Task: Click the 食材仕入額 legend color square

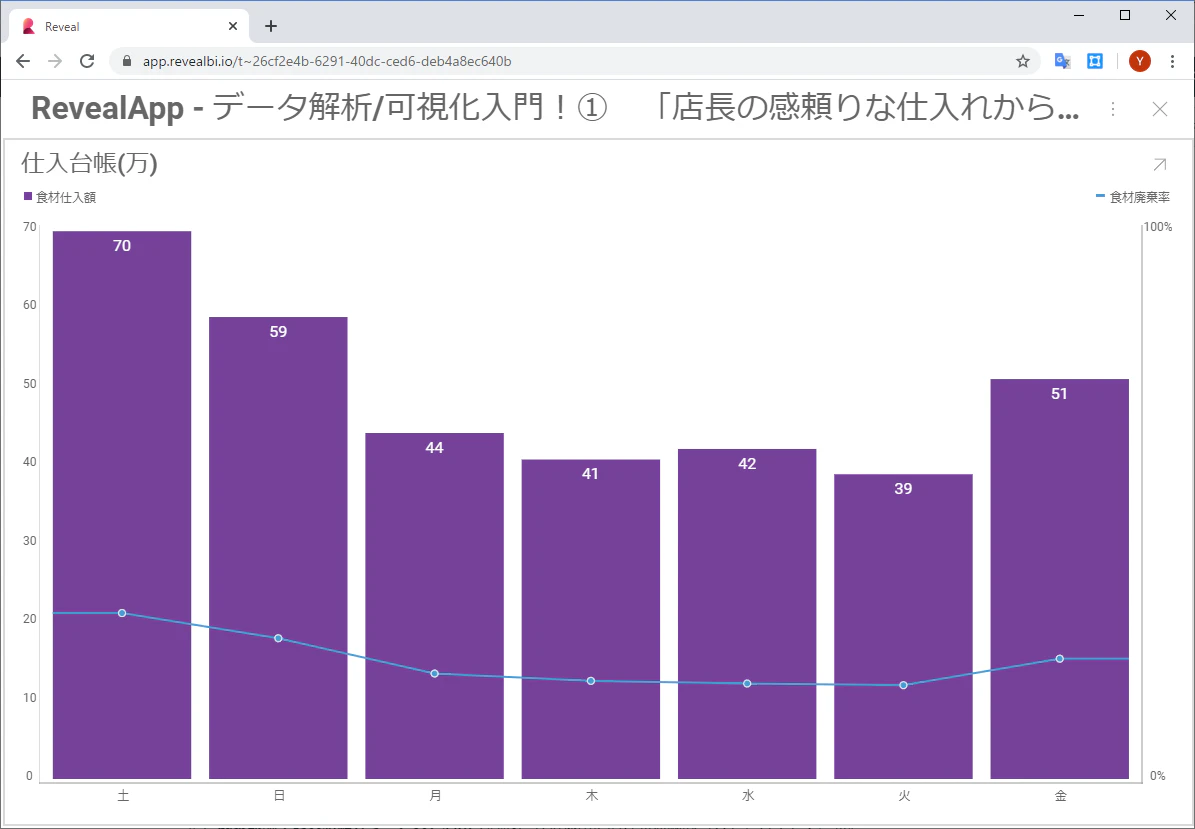Action: click(28, 197)
